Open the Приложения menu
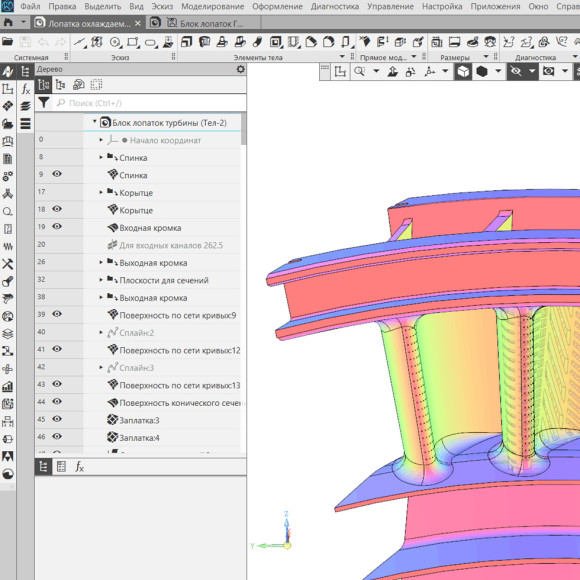Viewport: 580px width, 580px height. pyautogui.click(x=495, y=6)
